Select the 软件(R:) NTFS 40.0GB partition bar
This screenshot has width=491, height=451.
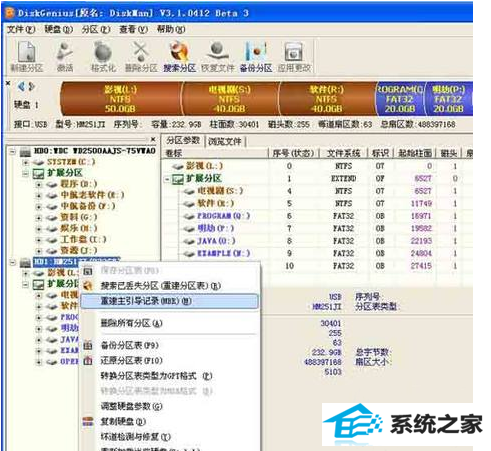(326, 99)
